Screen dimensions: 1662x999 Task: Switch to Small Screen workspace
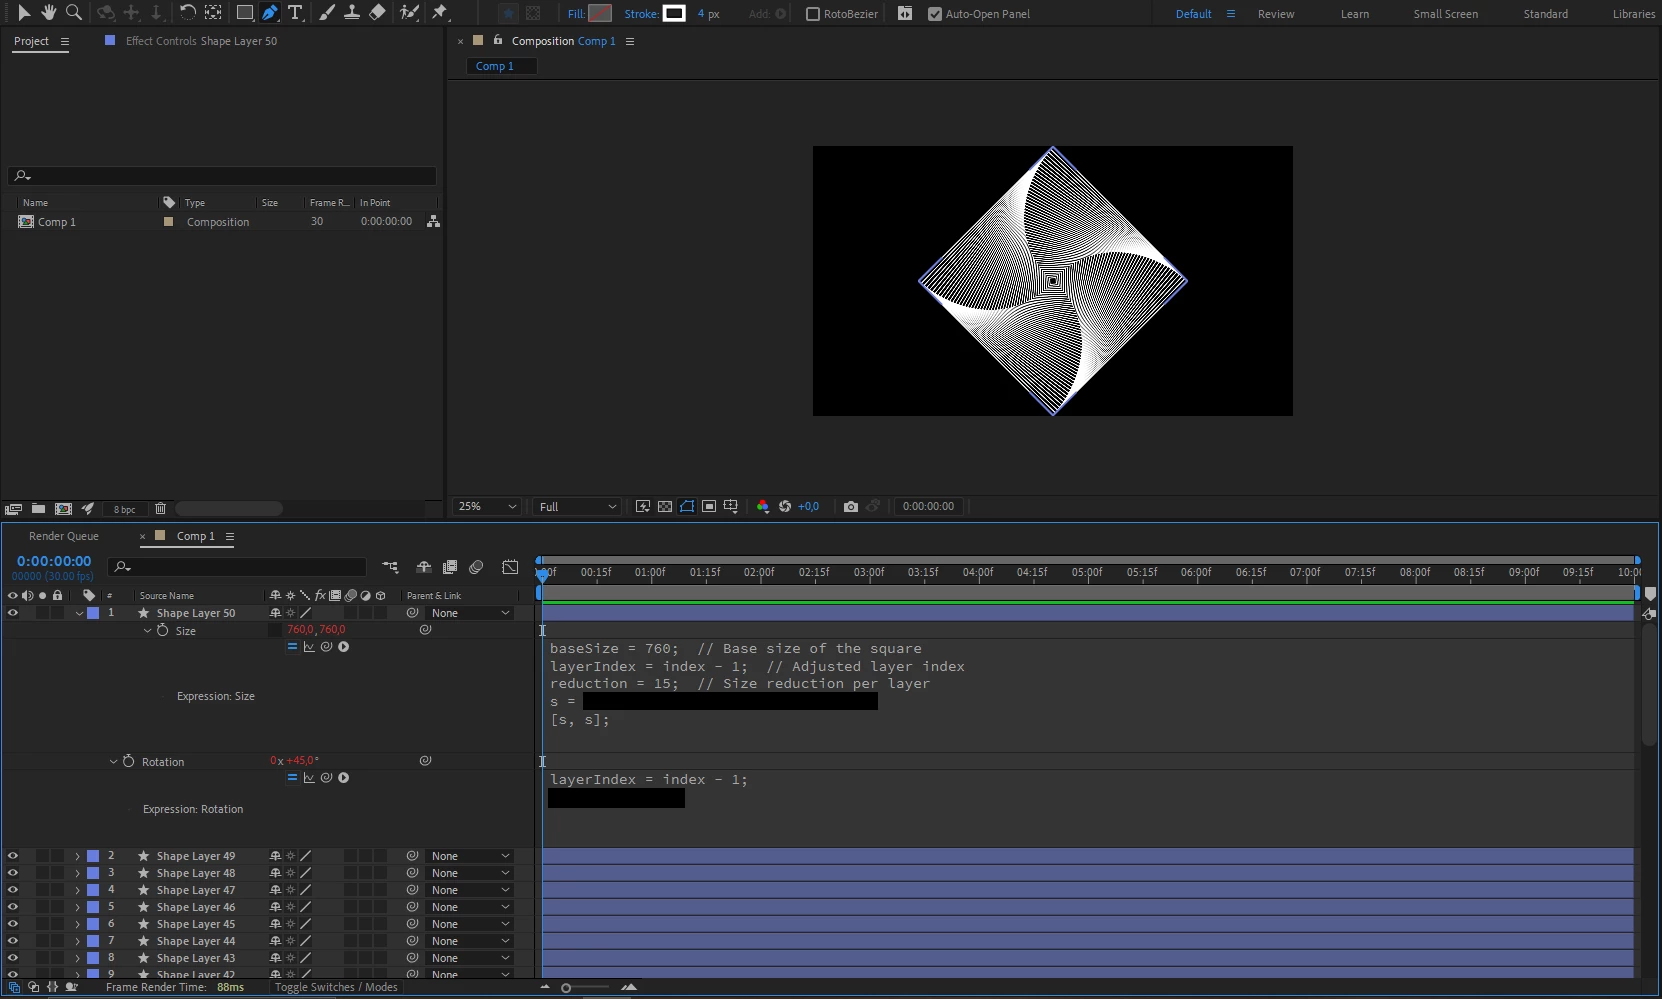coord(1445,14)
